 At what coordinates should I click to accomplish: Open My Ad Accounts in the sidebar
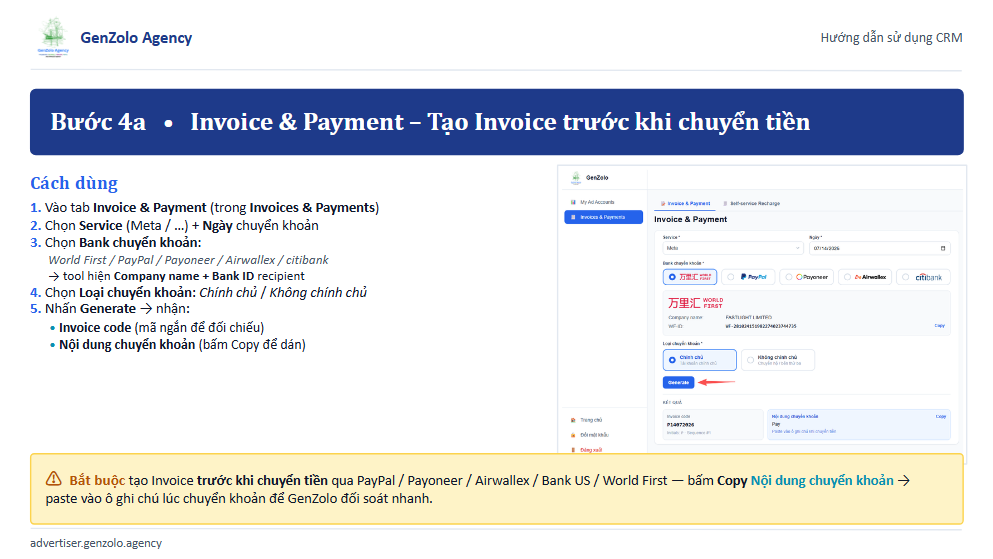pyautogui.click(x=597, y=202)
